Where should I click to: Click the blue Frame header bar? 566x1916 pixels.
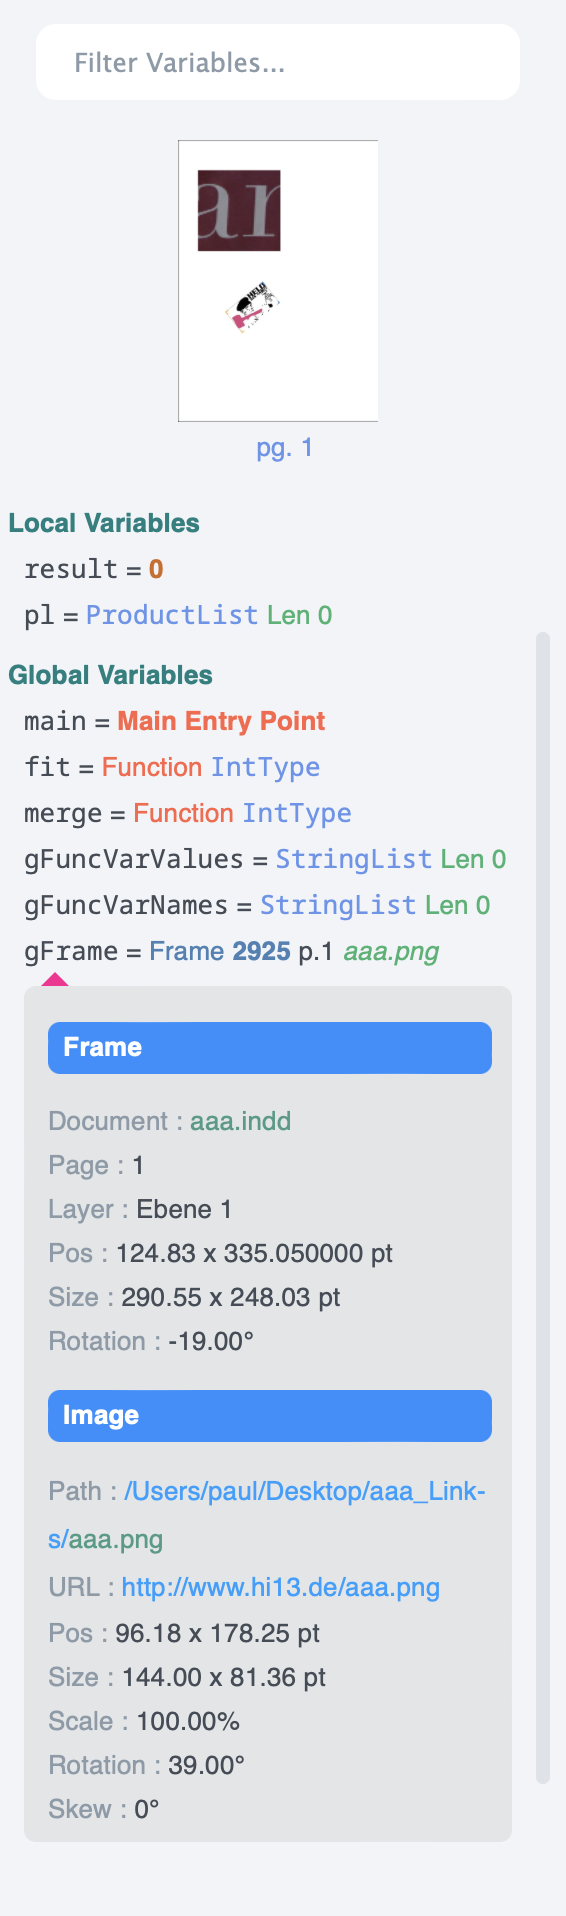[270, 1048]
